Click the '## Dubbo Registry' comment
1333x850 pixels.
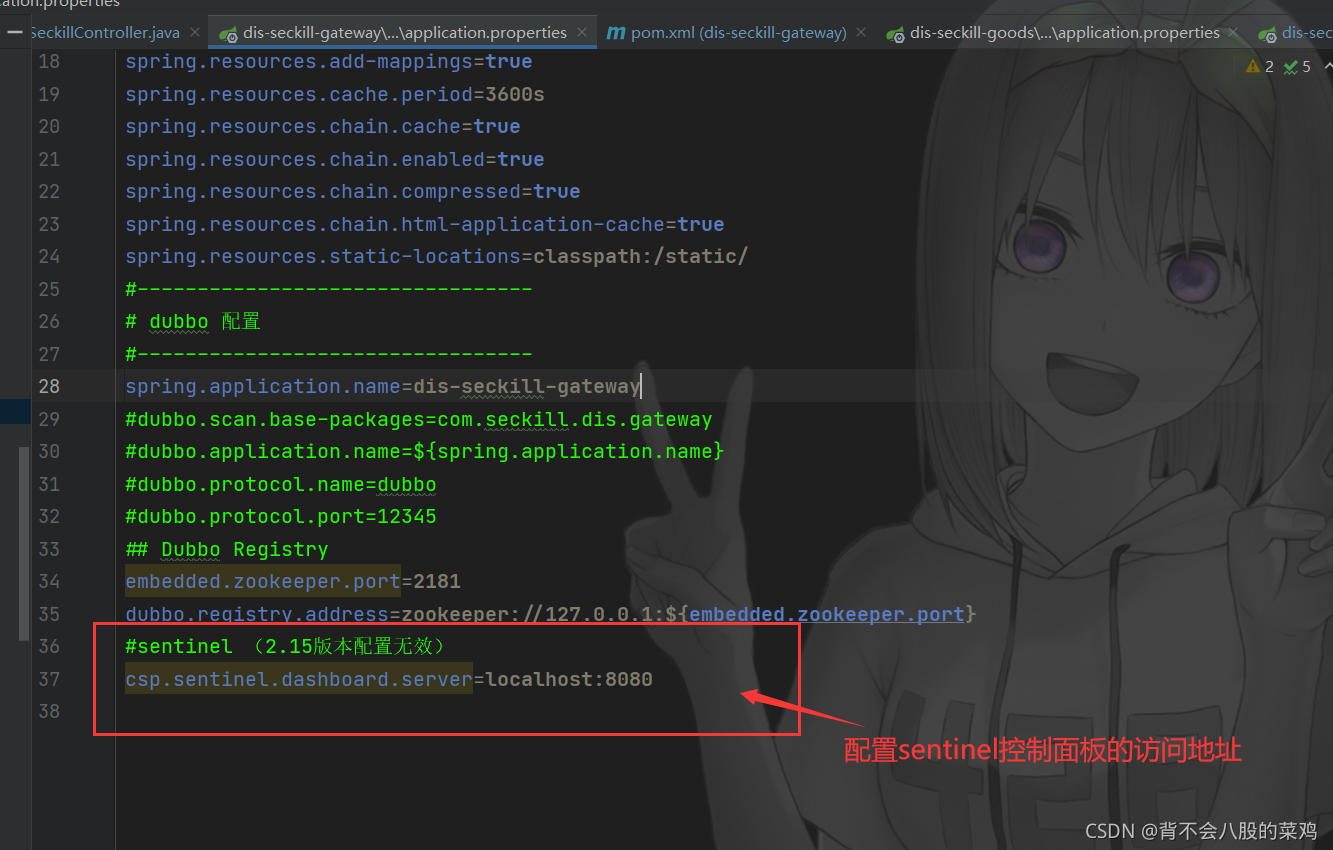[227, 549]
